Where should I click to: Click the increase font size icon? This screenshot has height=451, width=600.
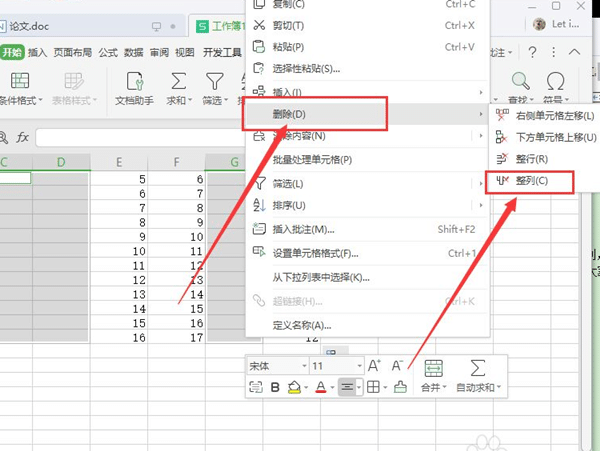[x=373, y=366]
